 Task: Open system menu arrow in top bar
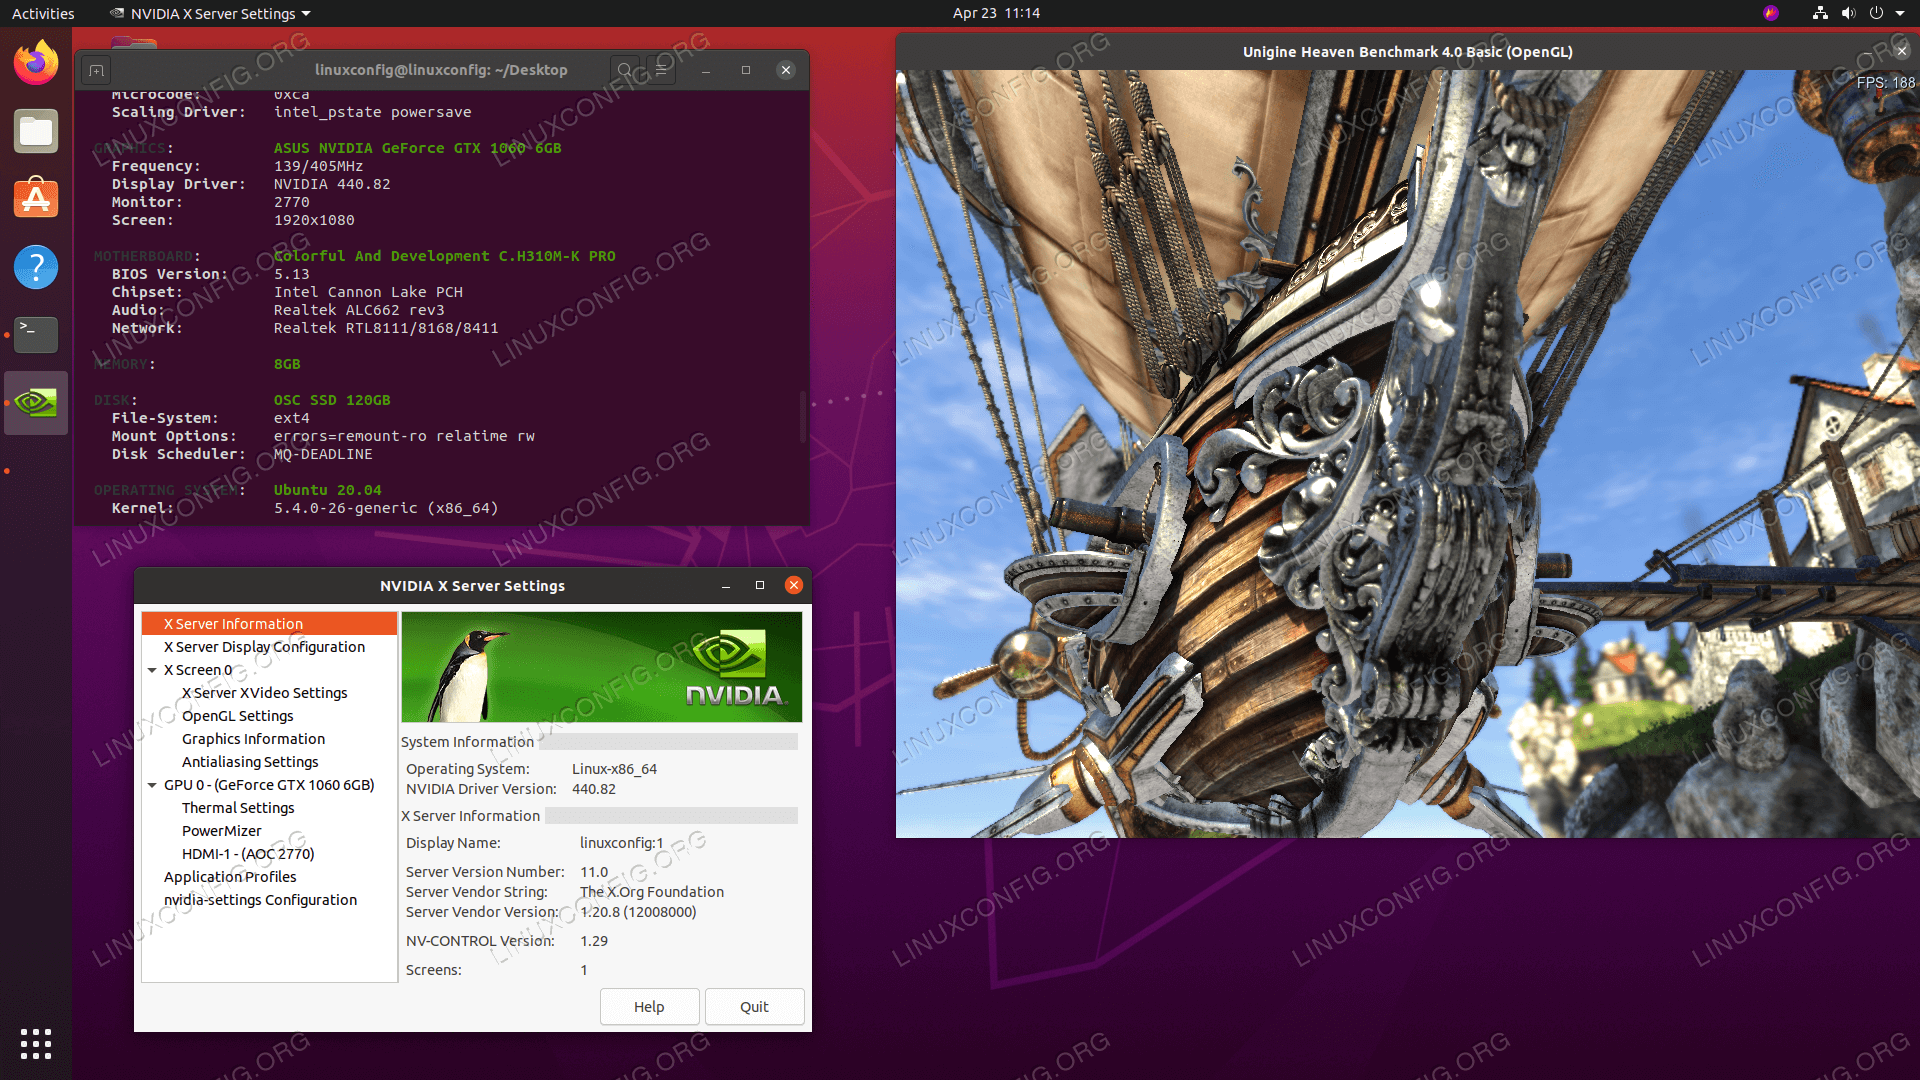[x=1900, y=13]
